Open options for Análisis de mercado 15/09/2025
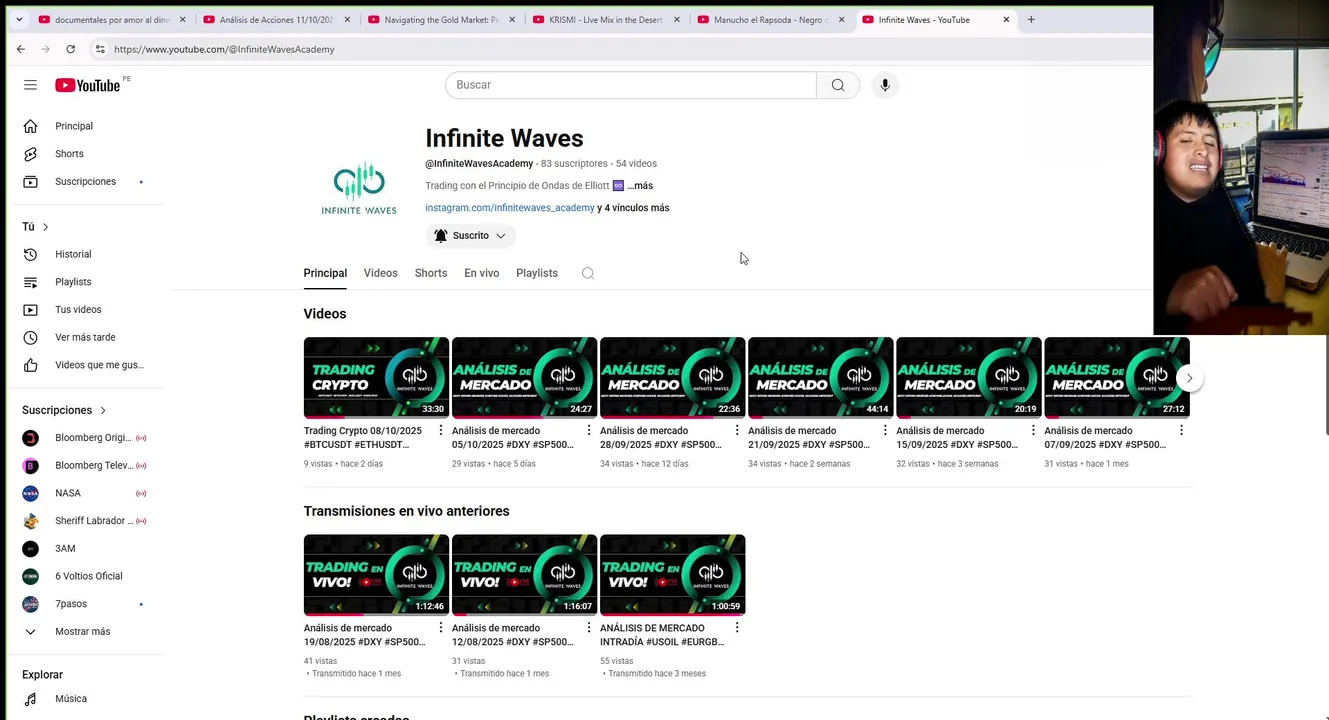This screenshot has height=720, width=1329. [x=1033, y=431]
